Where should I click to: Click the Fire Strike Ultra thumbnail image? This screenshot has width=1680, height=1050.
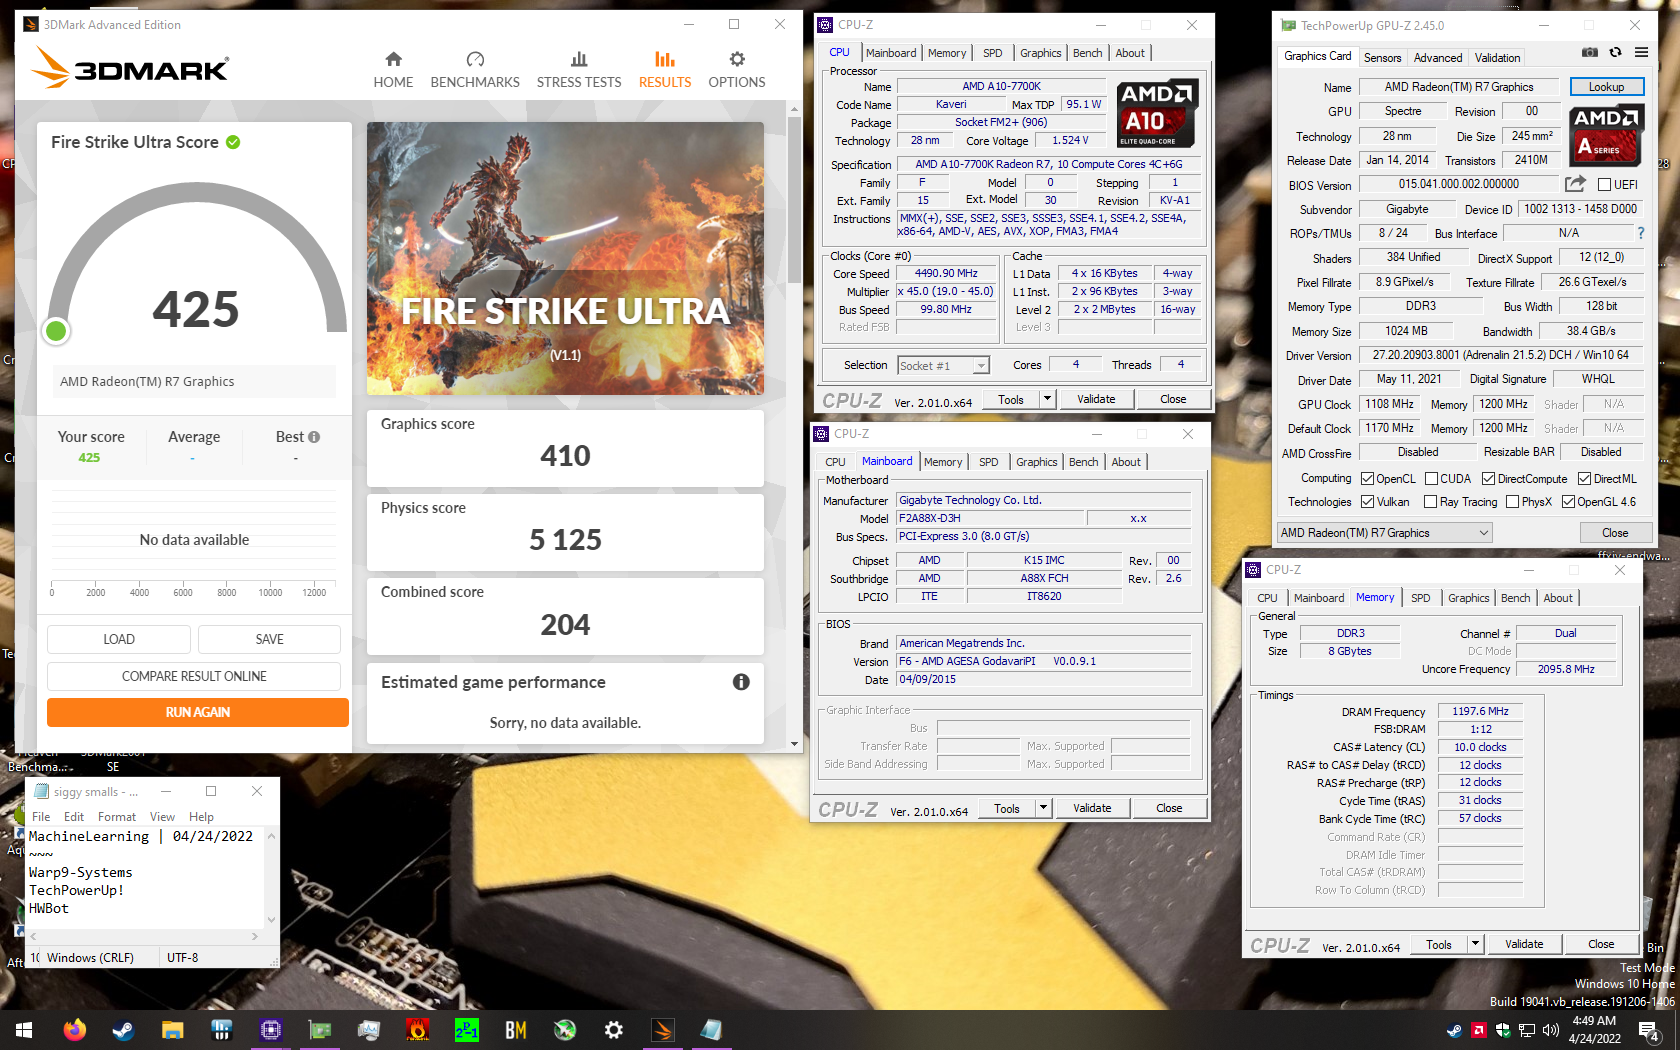(565, 258)
